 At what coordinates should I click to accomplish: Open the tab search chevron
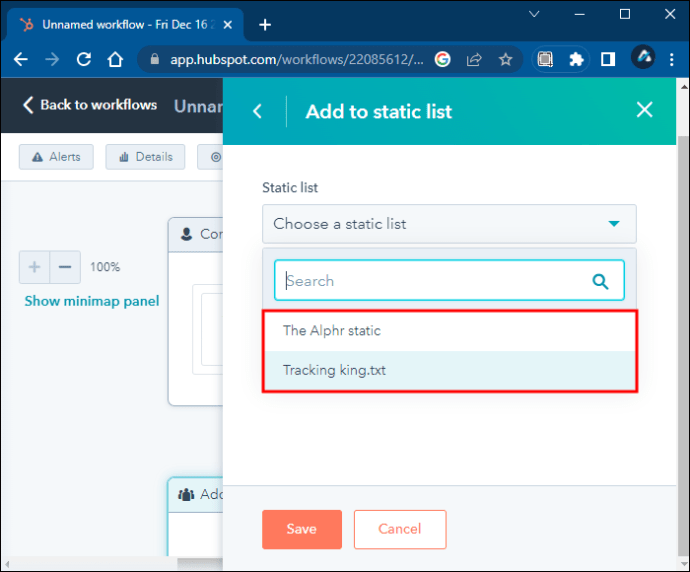(534, 14)
